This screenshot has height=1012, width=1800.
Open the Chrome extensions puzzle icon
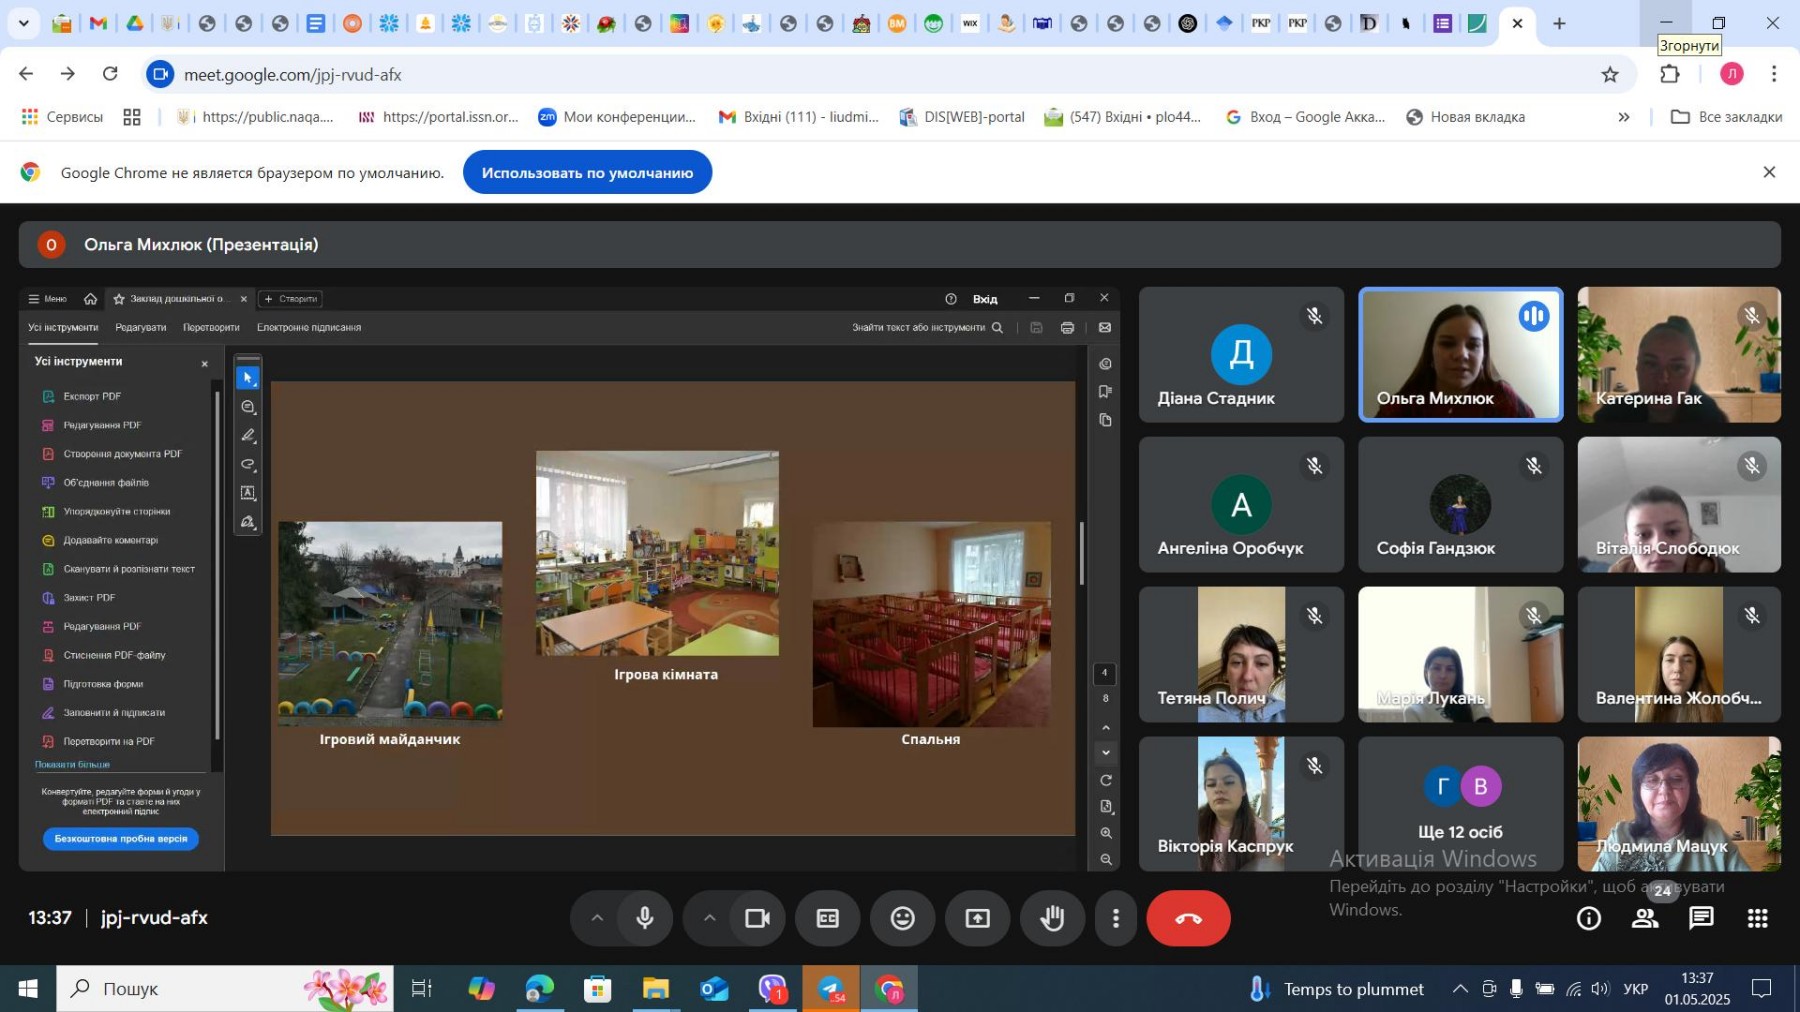tap(1670, 74)
